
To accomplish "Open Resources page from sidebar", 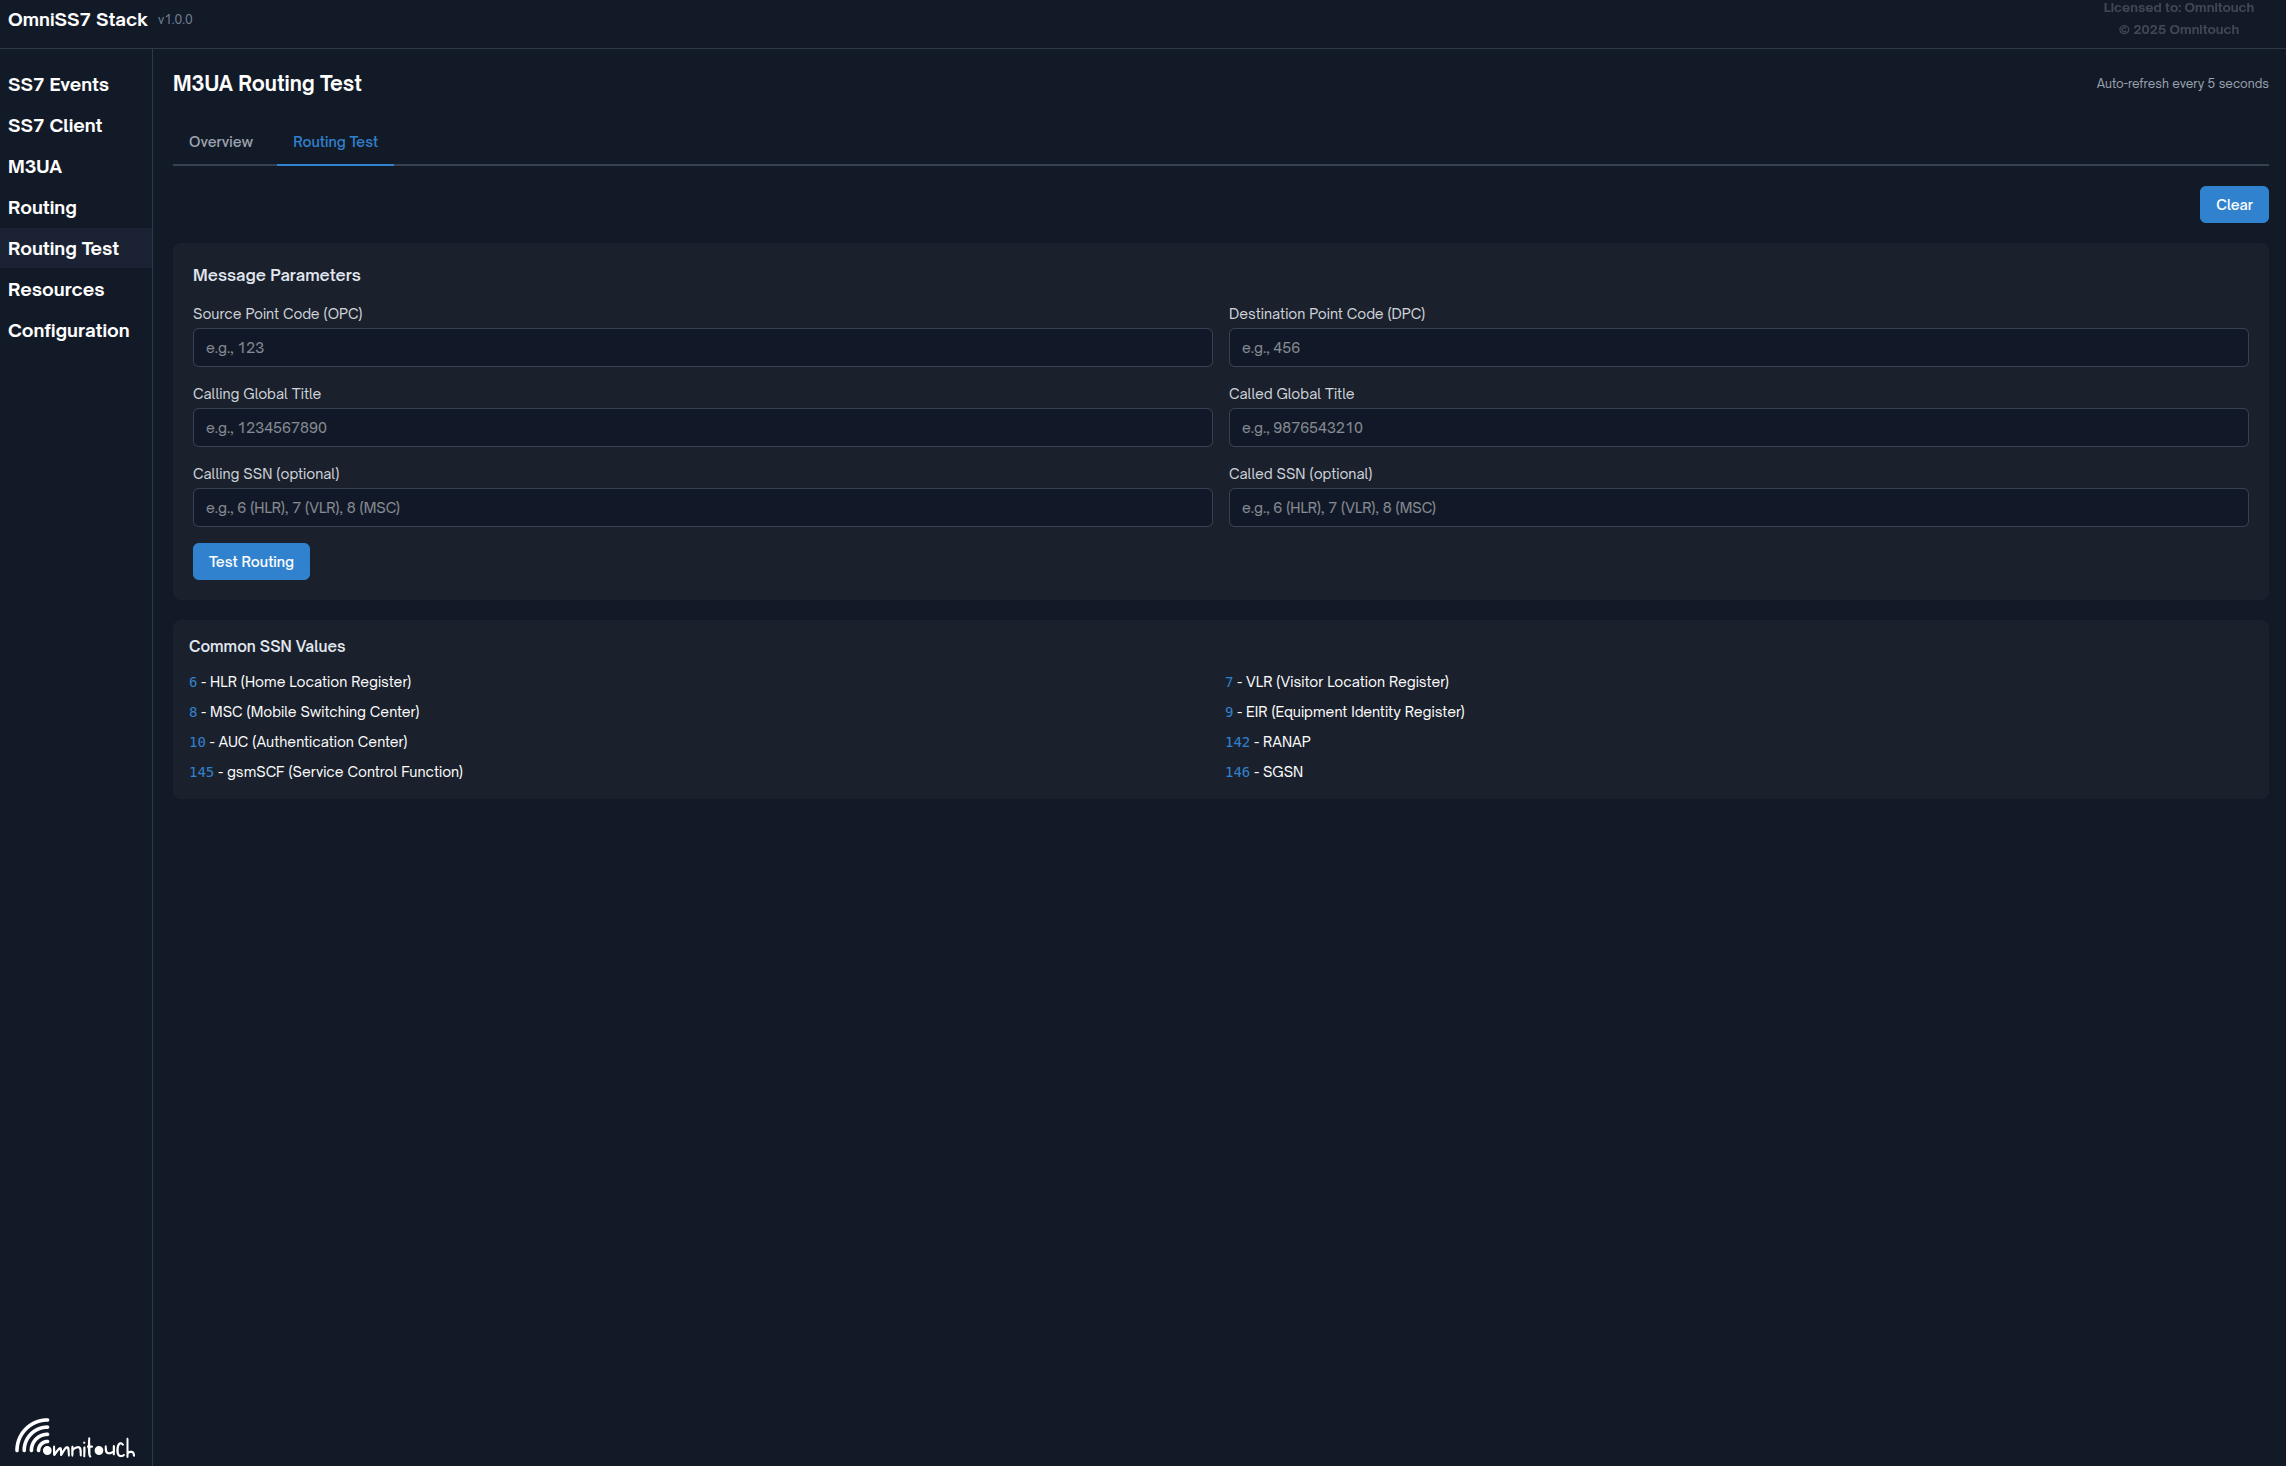I will (56, 290).
